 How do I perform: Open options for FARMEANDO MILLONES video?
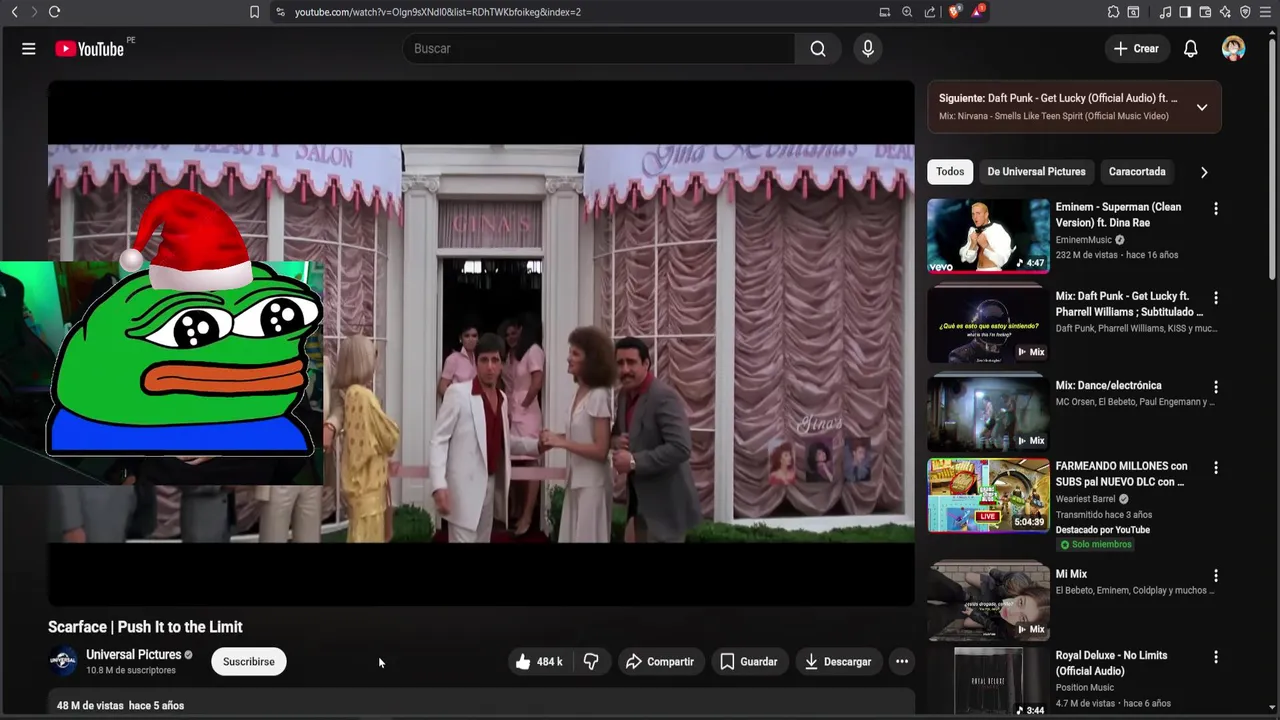pos(1216,468)
